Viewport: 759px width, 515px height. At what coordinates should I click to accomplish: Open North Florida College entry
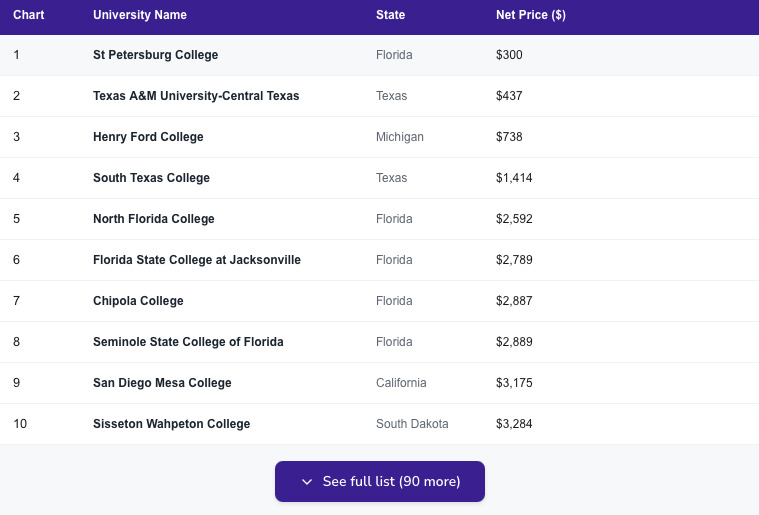tap(153, 219)
